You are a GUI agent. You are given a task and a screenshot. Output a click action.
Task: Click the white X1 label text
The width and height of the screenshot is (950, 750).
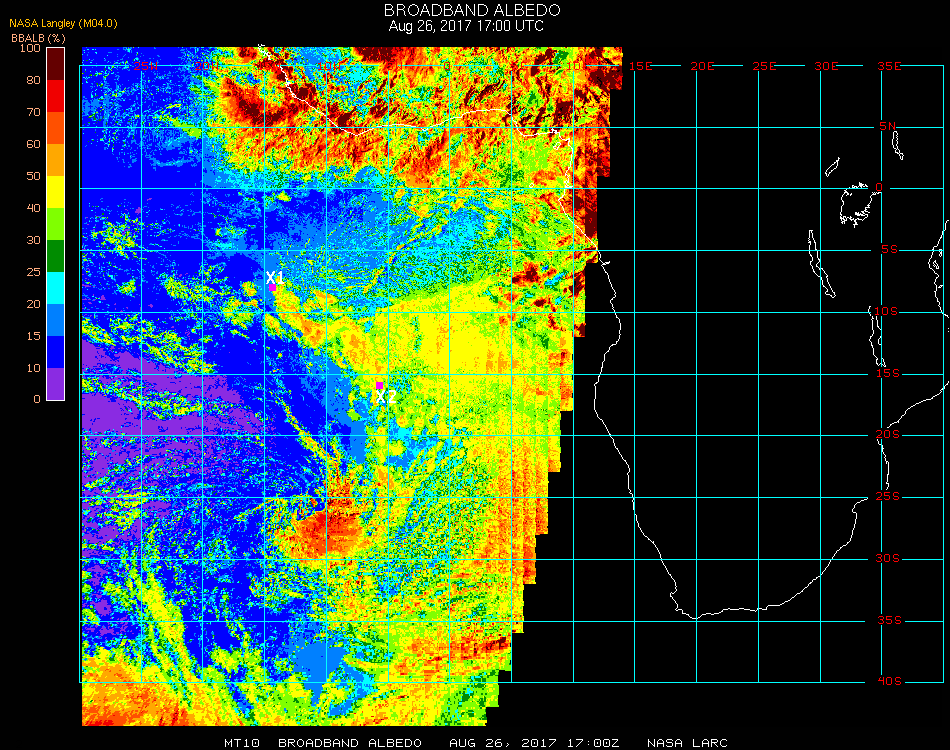(275, 277)
